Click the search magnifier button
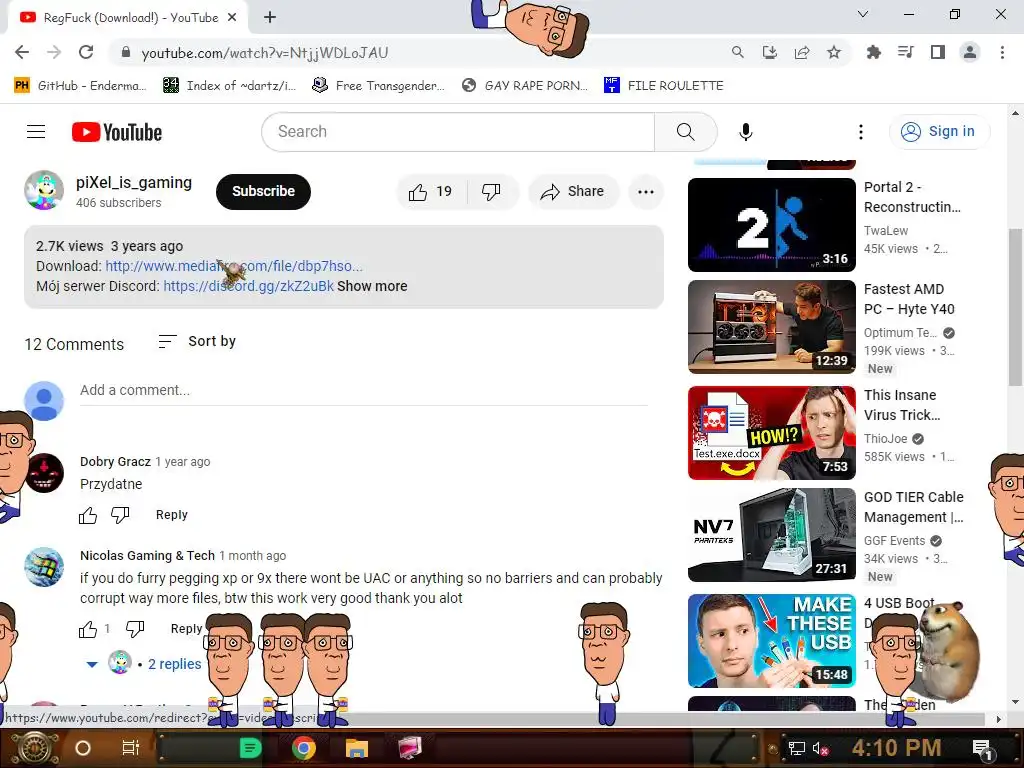 pos(686,132)
